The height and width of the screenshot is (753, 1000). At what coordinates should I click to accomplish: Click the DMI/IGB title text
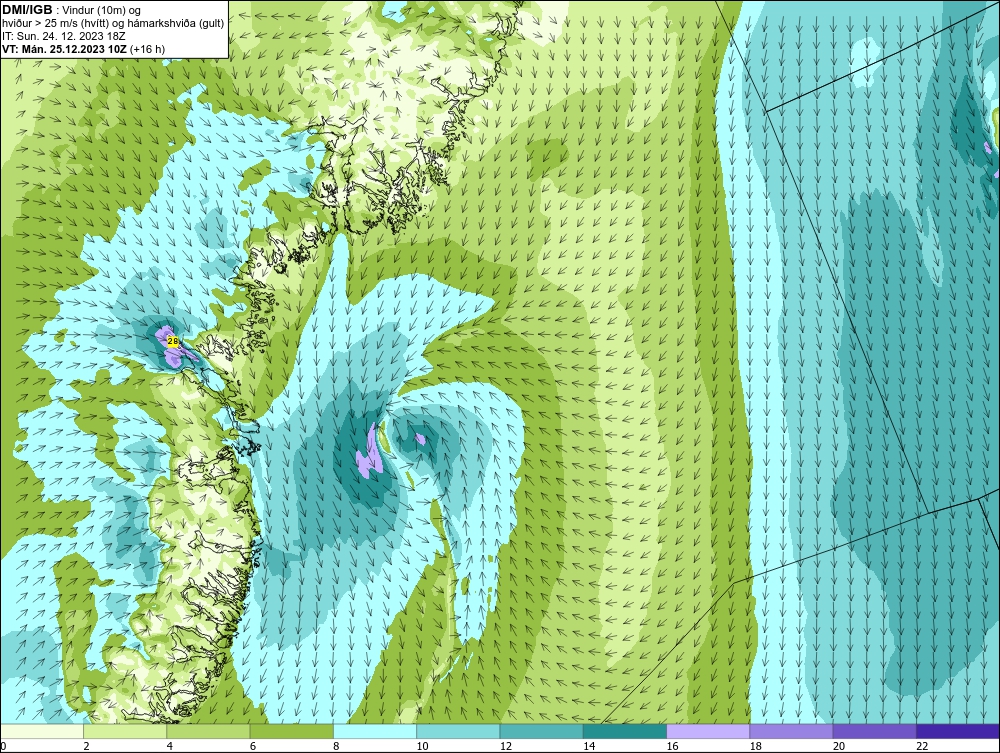27,10
